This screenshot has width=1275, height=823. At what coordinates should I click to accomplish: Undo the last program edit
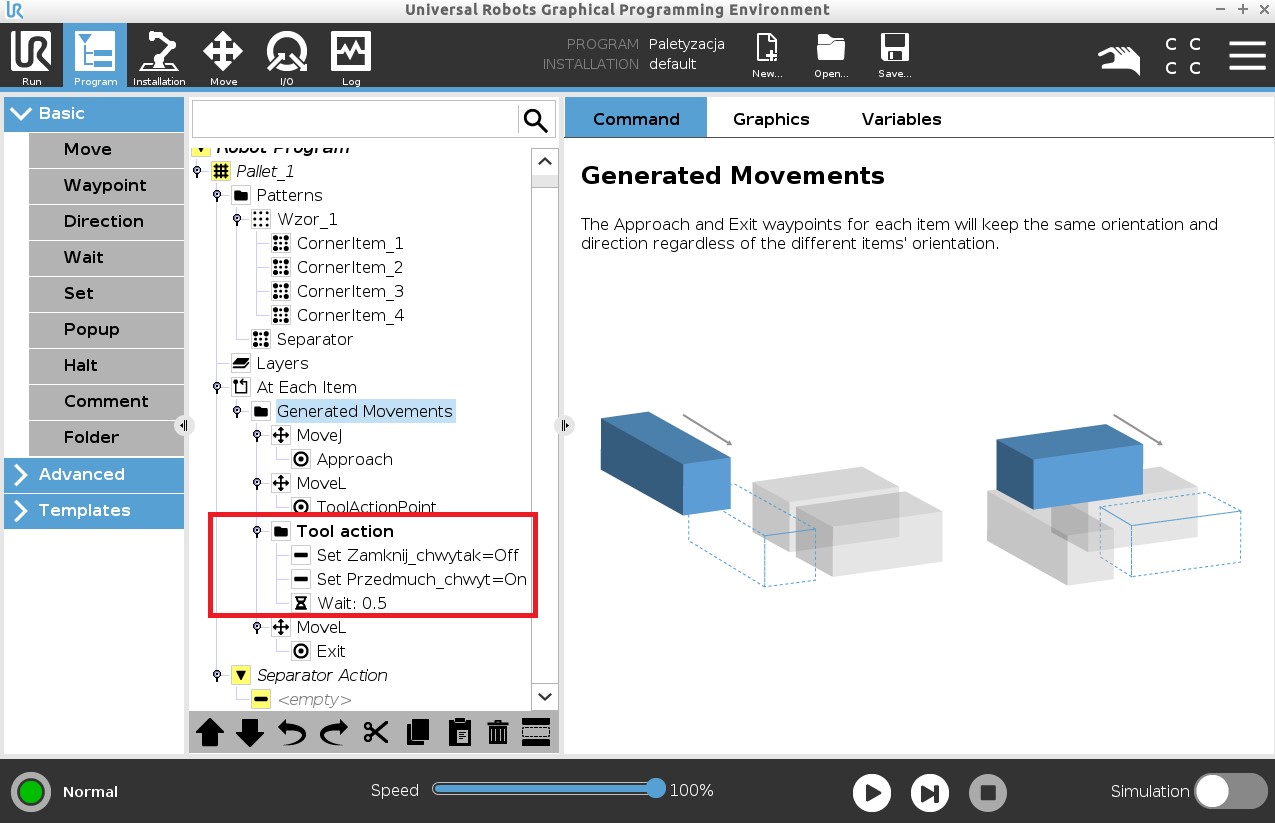pos(292,733)
